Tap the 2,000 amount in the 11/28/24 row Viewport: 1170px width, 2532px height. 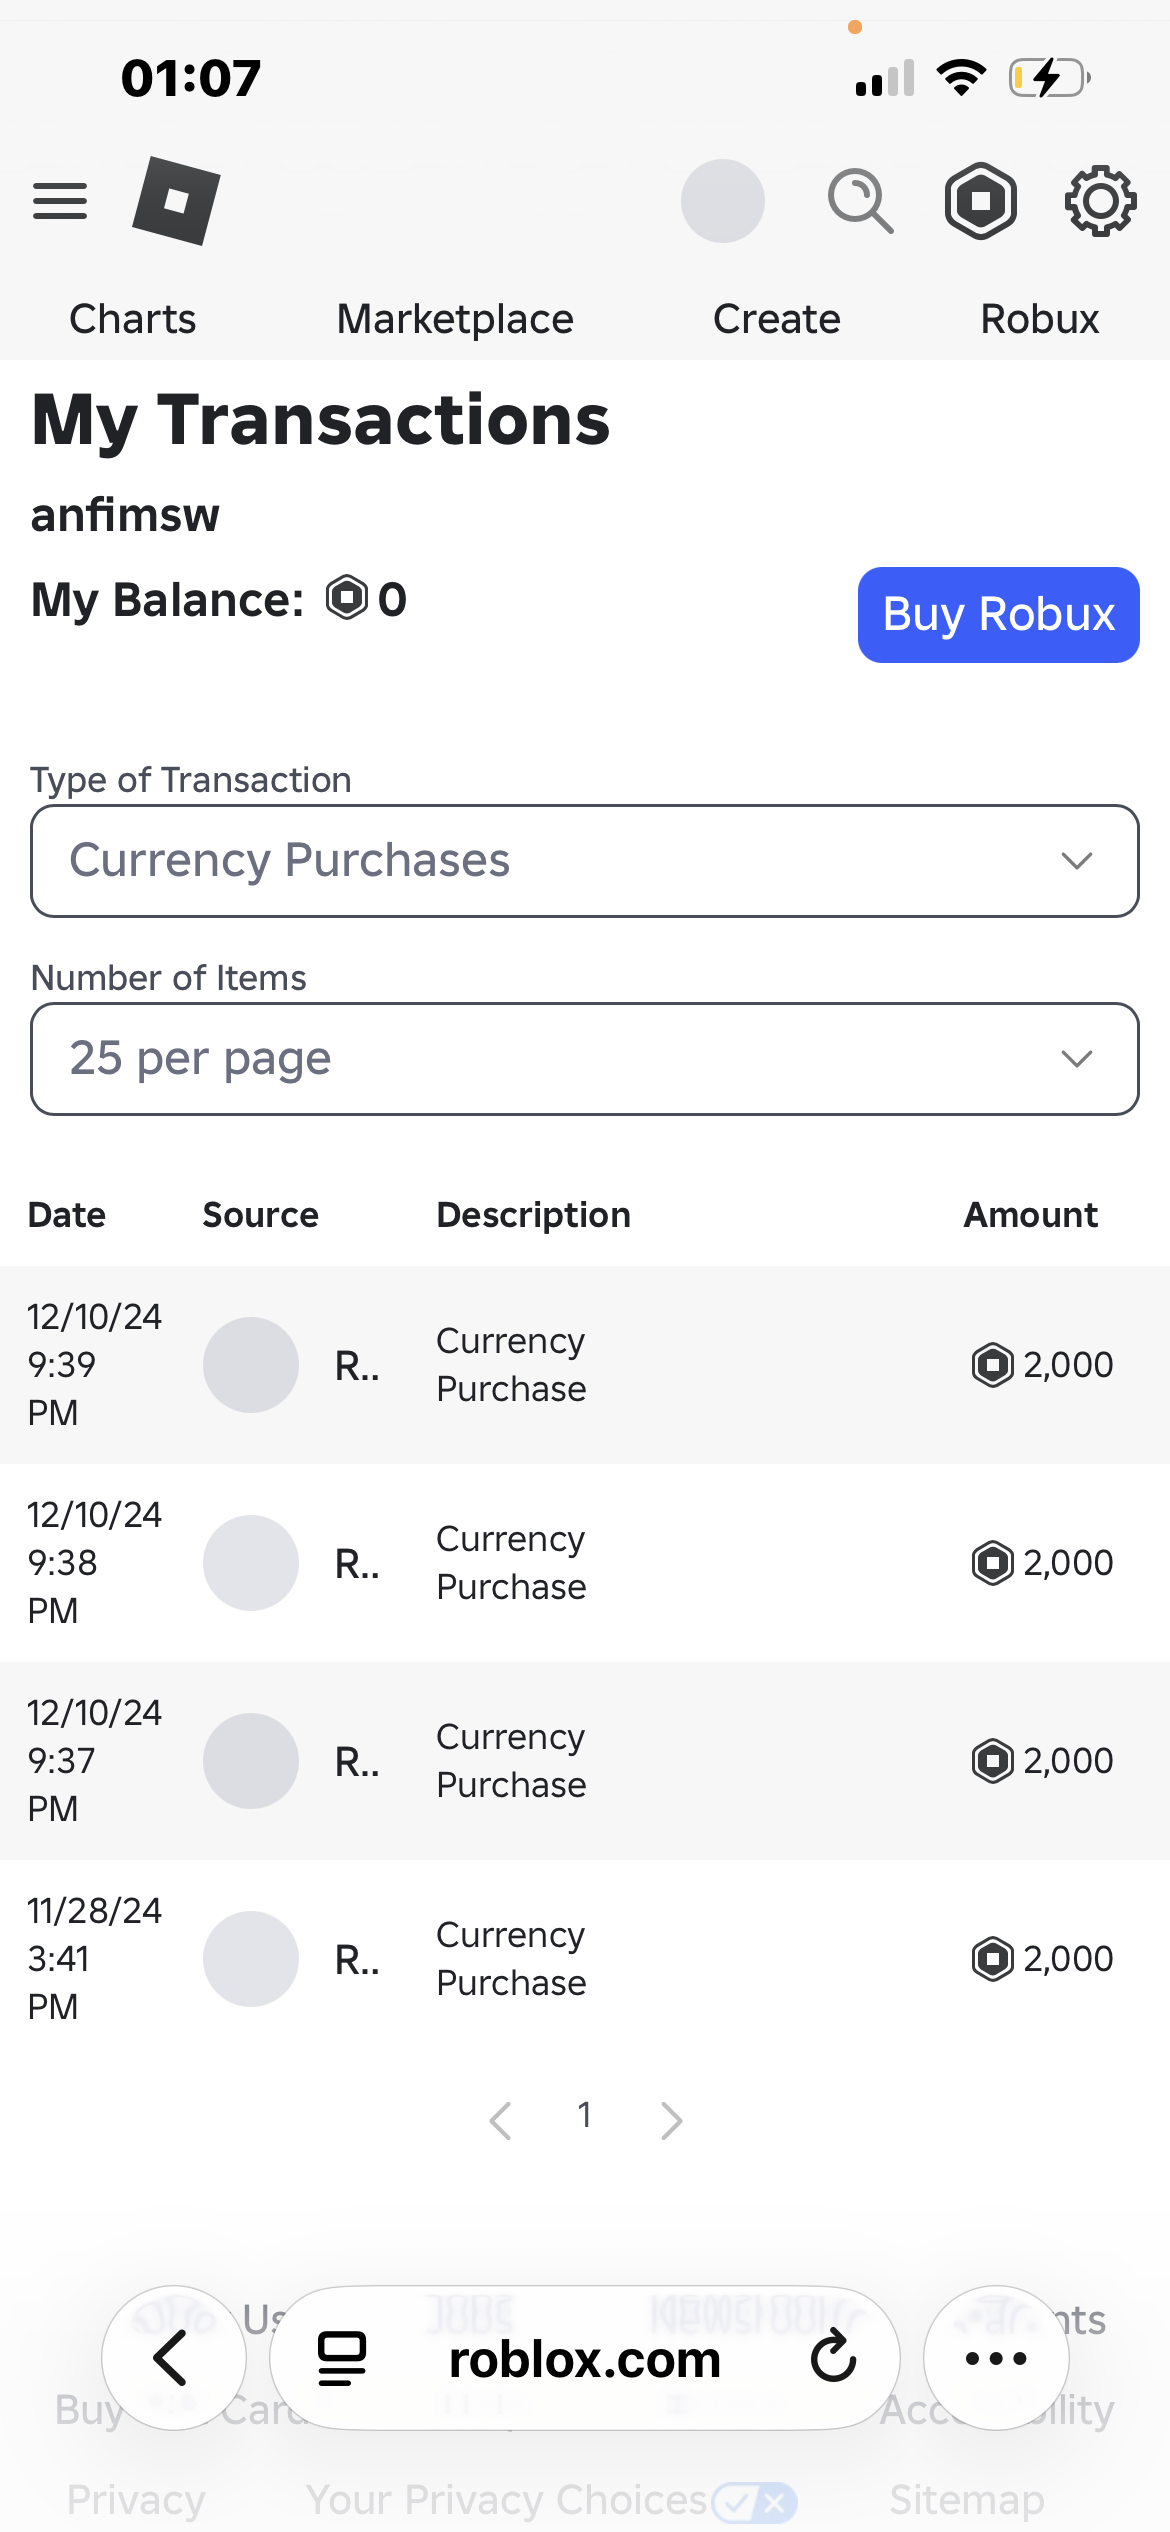[1042, 1959]
